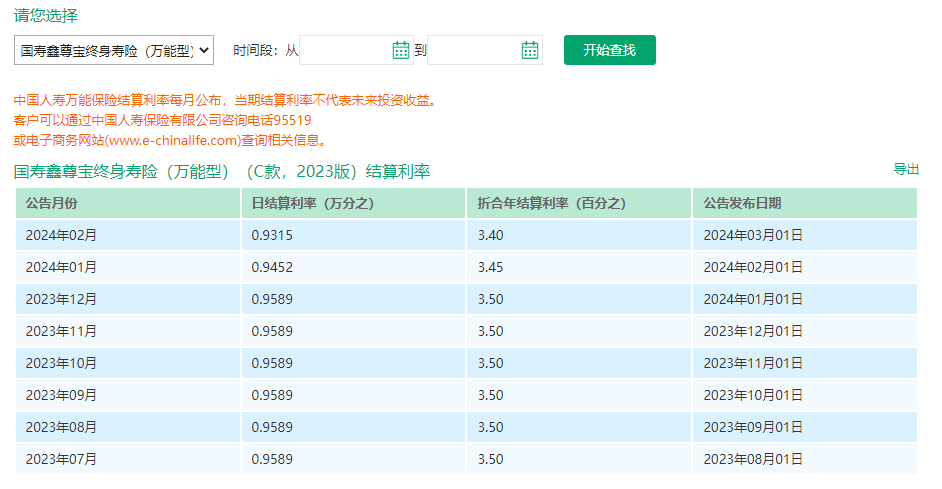Click the annual rate value 3.40
The height and width of the screenshot is (489, 942).
click(x=490, y=235)
